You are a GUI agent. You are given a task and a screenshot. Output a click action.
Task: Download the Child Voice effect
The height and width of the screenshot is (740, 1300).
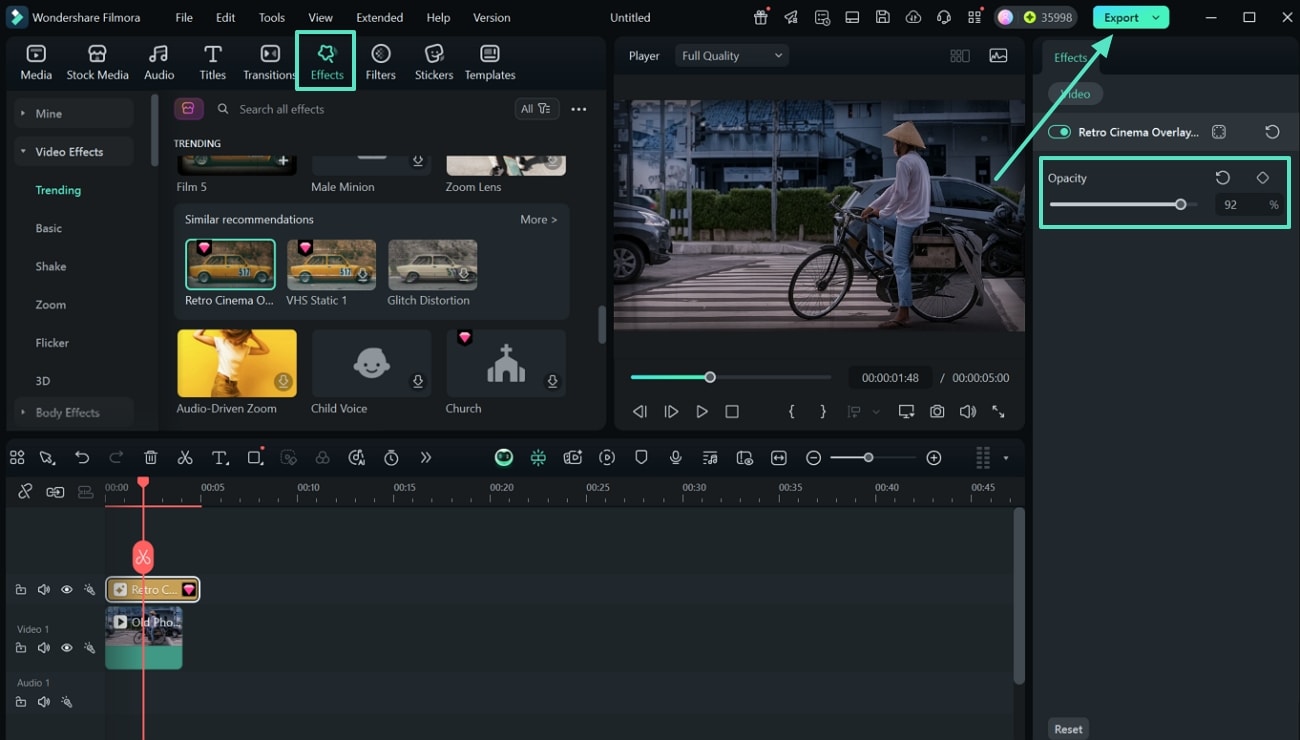click(x=418, y=382)
